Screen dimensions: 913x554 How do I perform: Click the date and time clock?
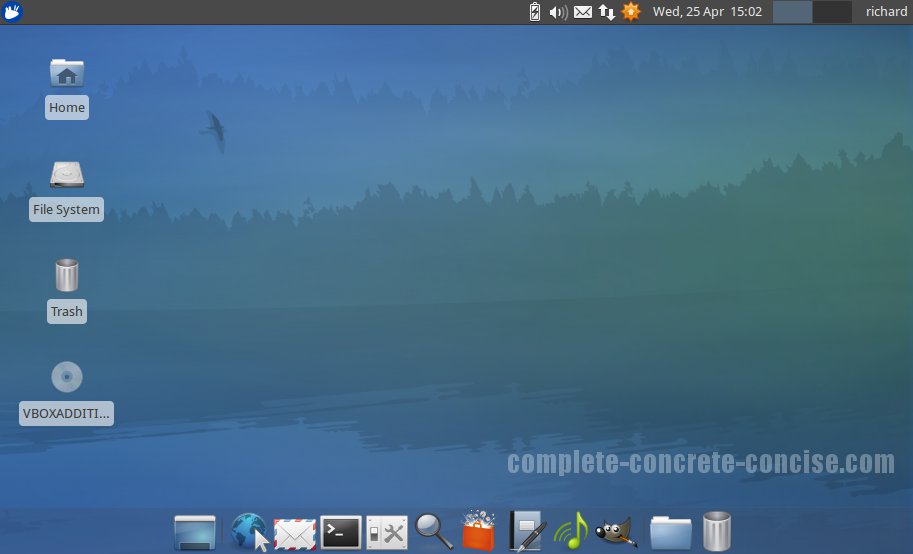(707, 12)
